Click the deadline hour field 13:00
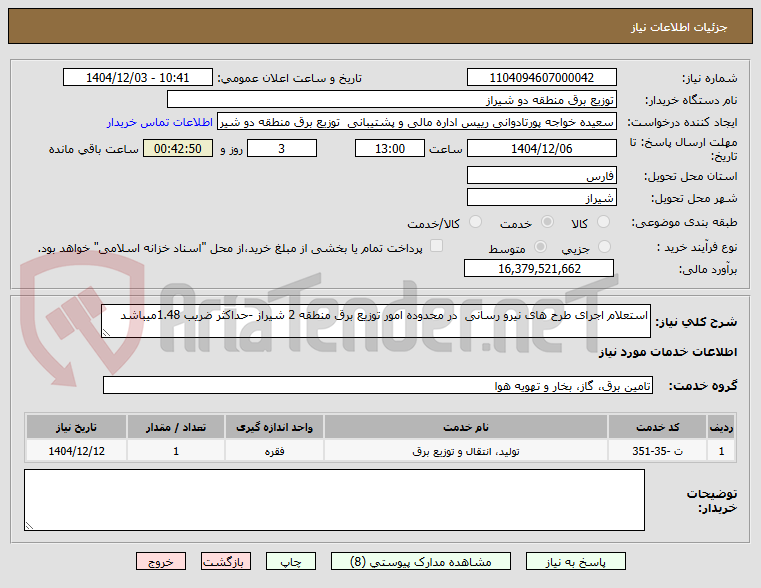Image resolution: width=761 pixels, height=588 pixels. (390, 148)
